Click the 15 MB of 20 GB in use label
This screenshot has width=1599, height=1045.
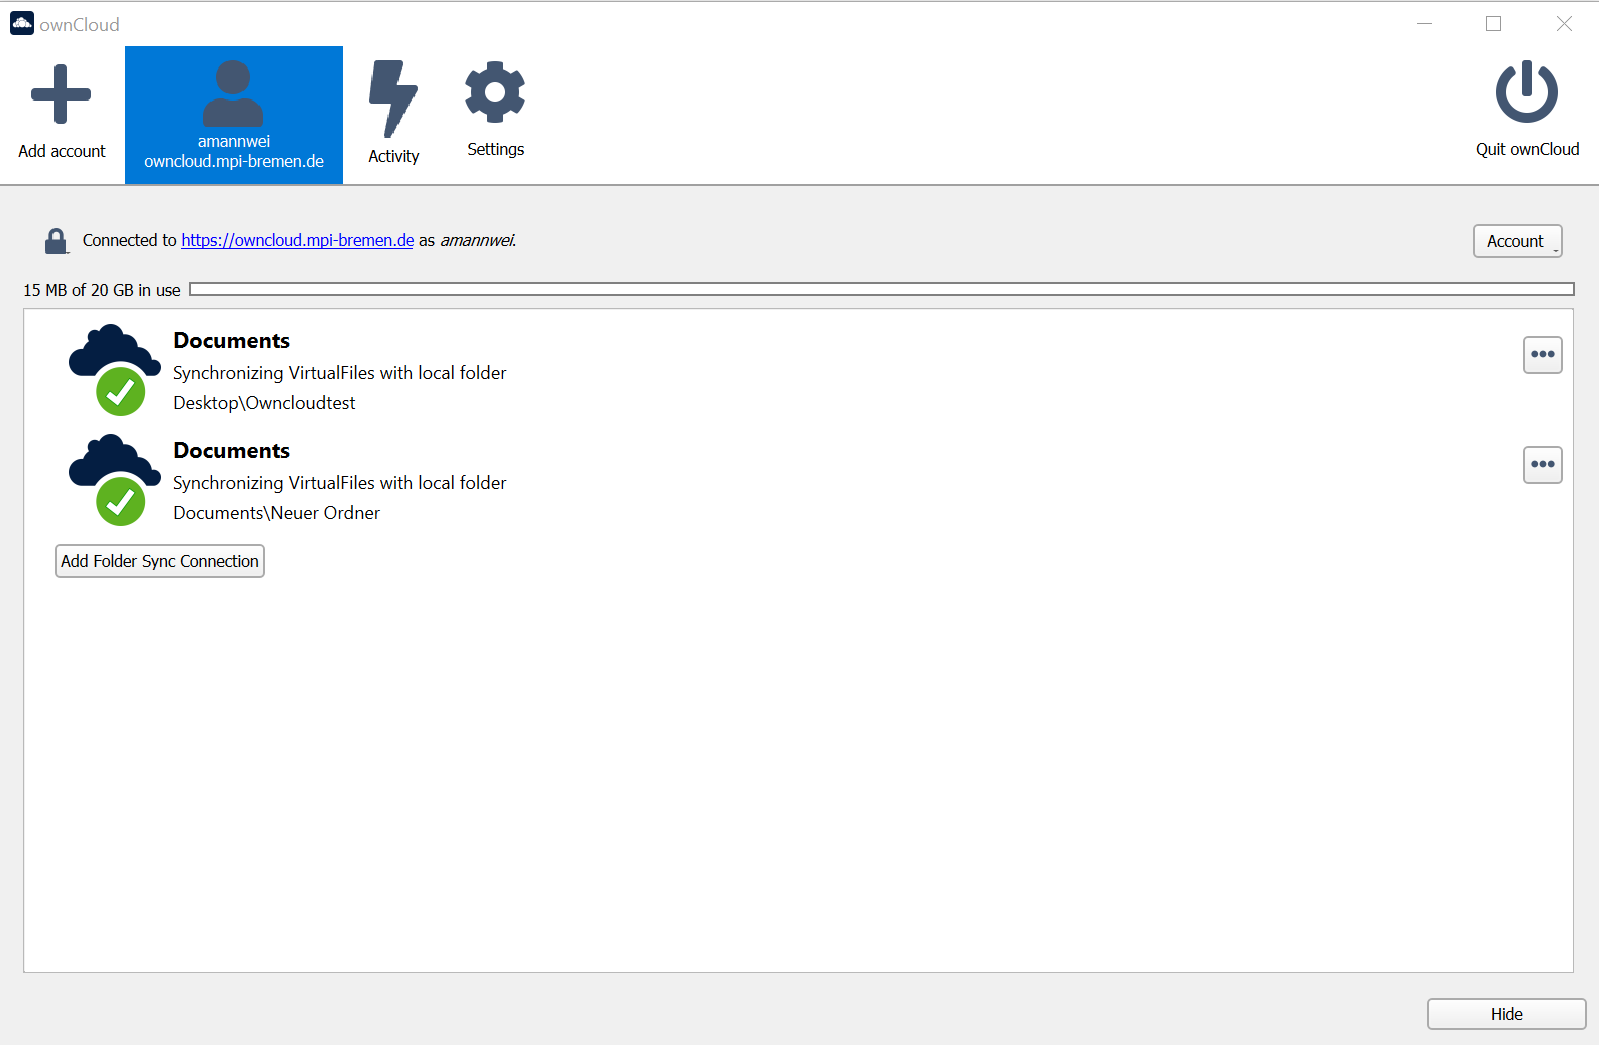pyautogui.click(x=102, y=290)
